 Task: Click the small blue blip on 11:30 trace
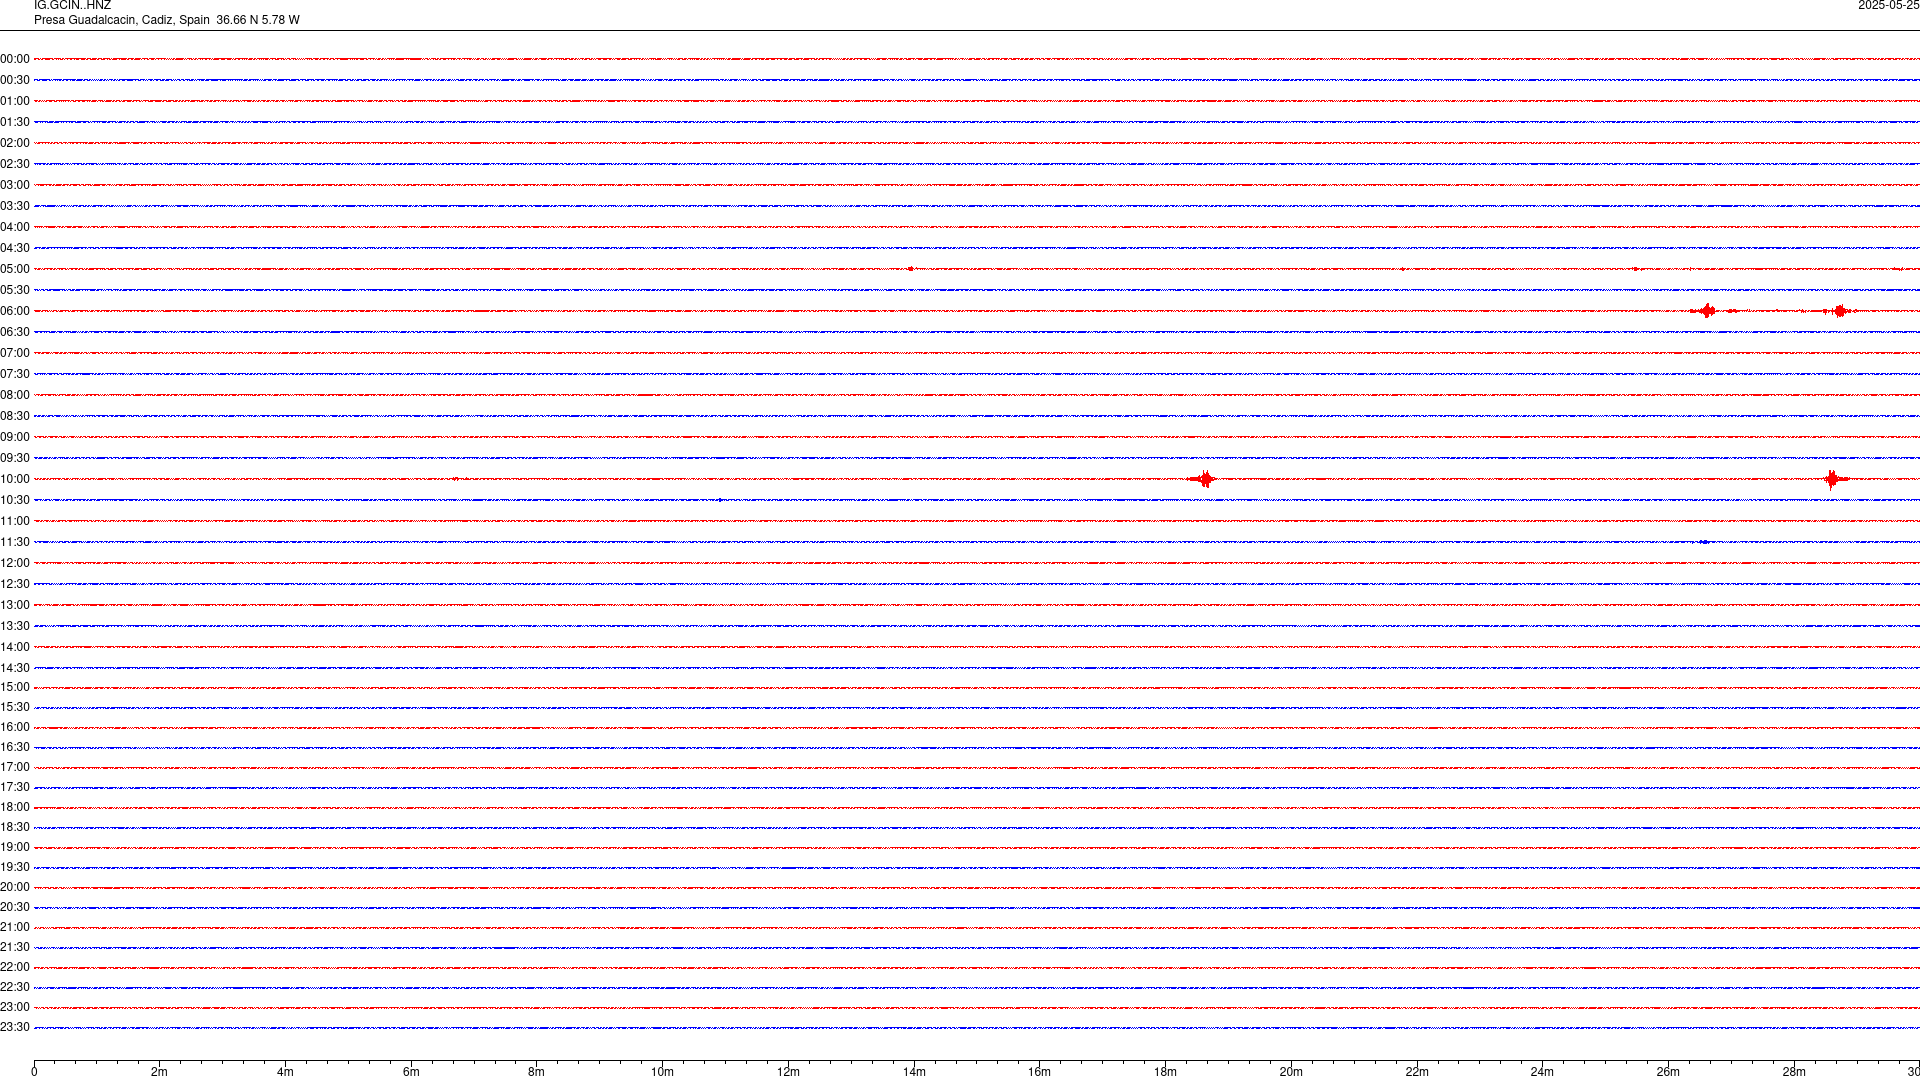[x=1704, y=542]
